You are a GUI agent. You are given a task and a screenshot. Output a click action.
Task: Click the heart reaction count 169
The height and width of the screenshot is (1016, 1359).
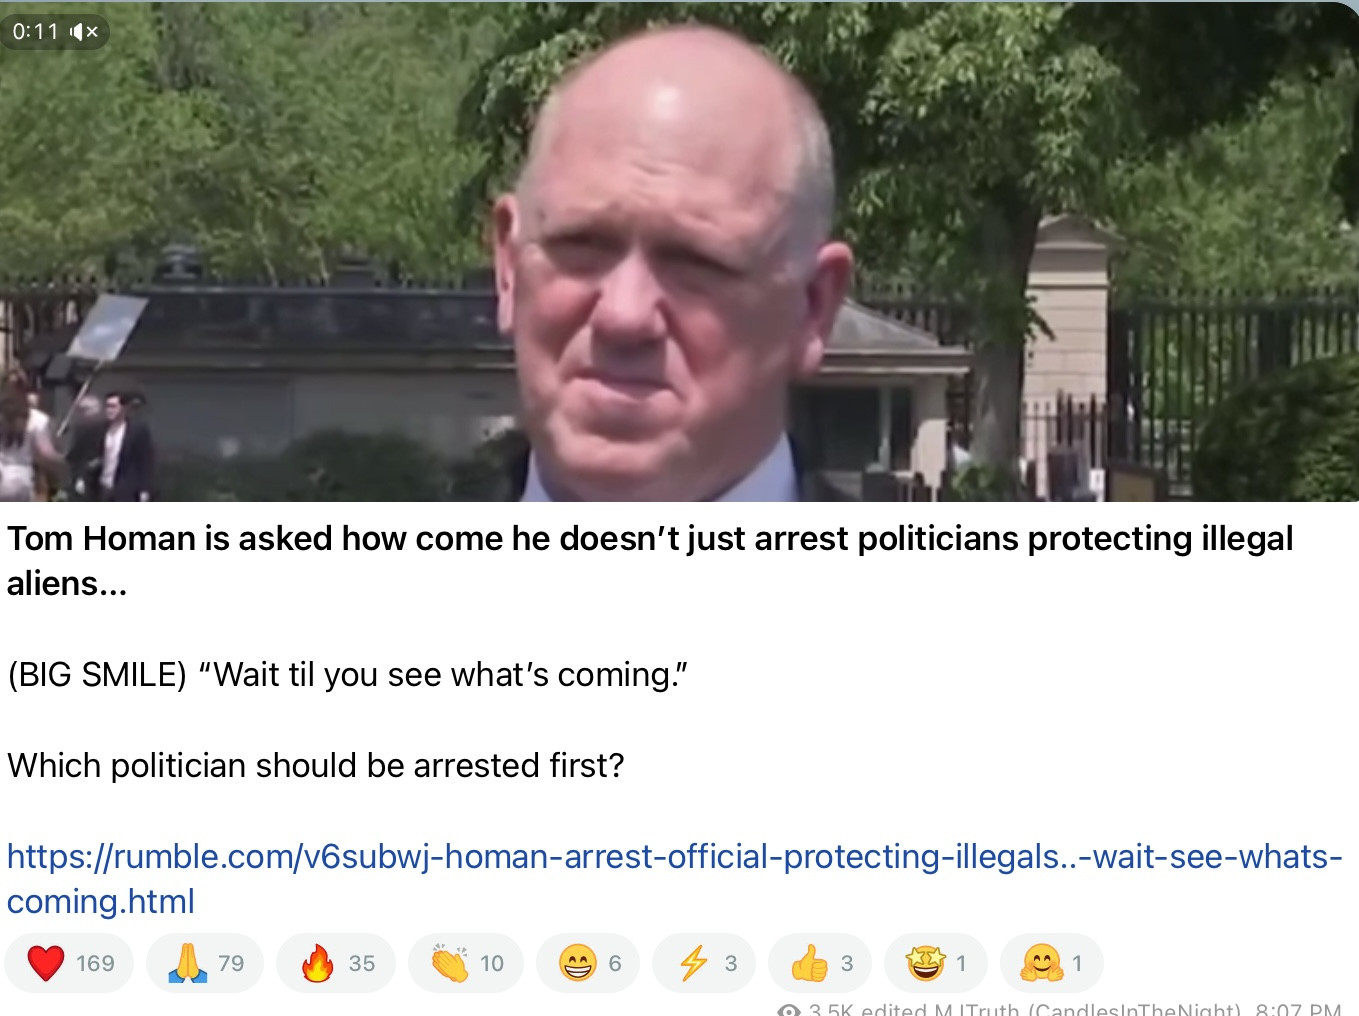(x=95, y=963)
